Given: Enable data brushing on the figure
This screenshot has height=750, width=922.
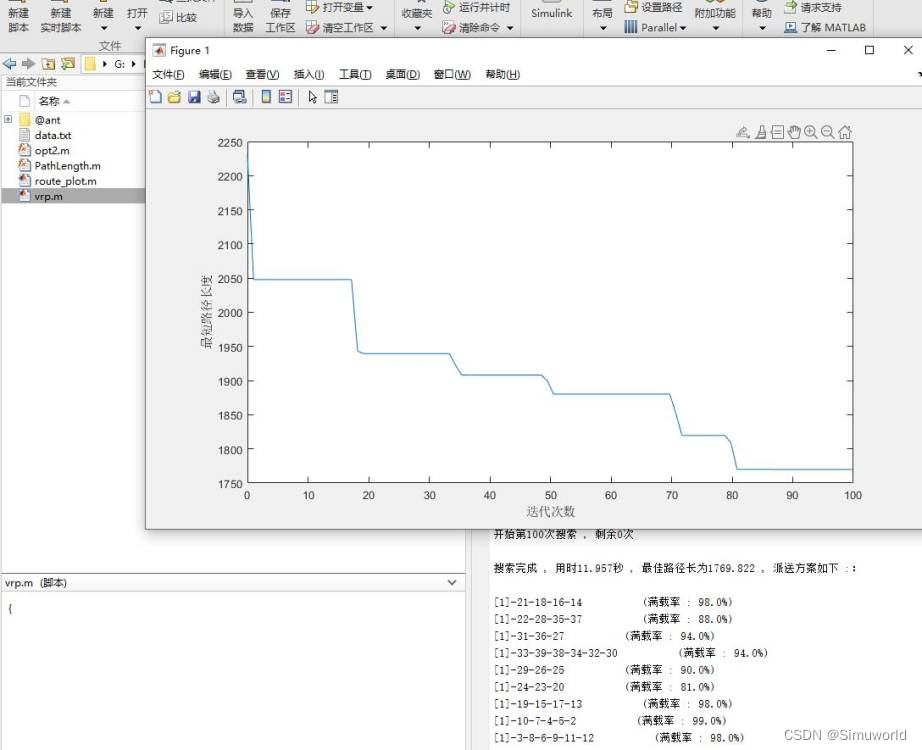Looking at the screenshot, I should [763, 131].
